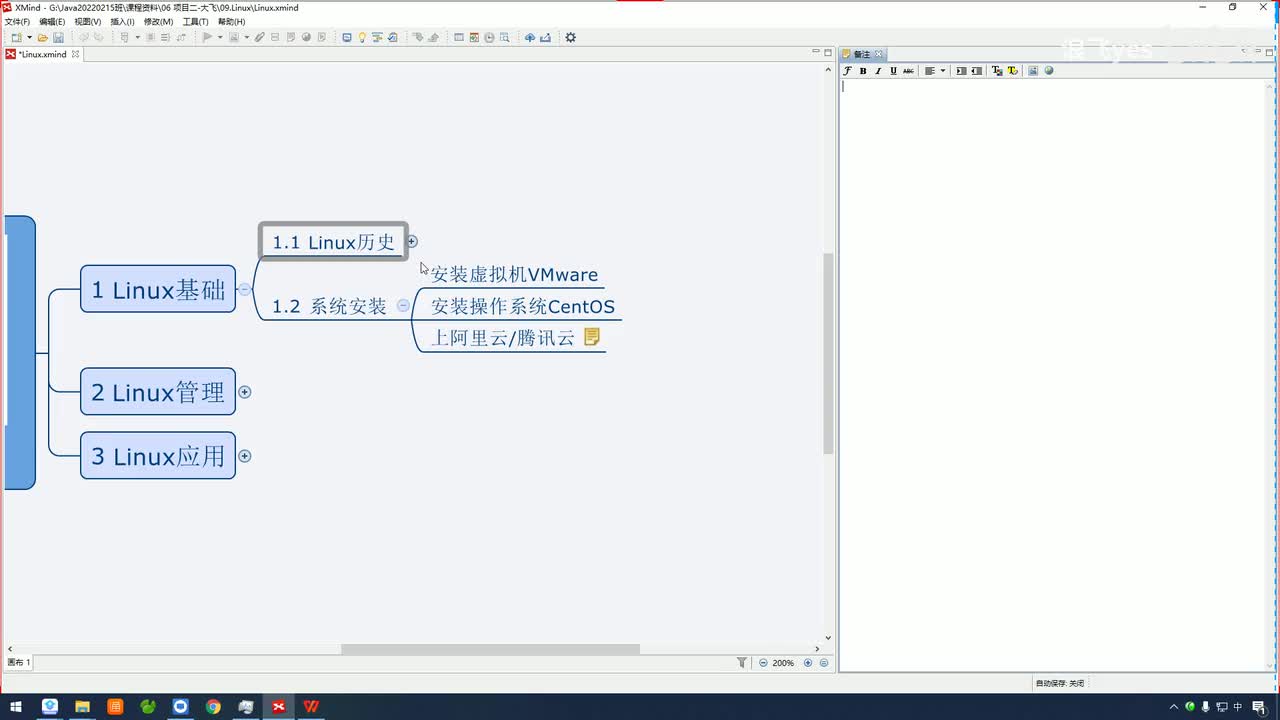Click the New workbook toolbar icon
The image size is (1280, 720).
(x=17, y=38)
